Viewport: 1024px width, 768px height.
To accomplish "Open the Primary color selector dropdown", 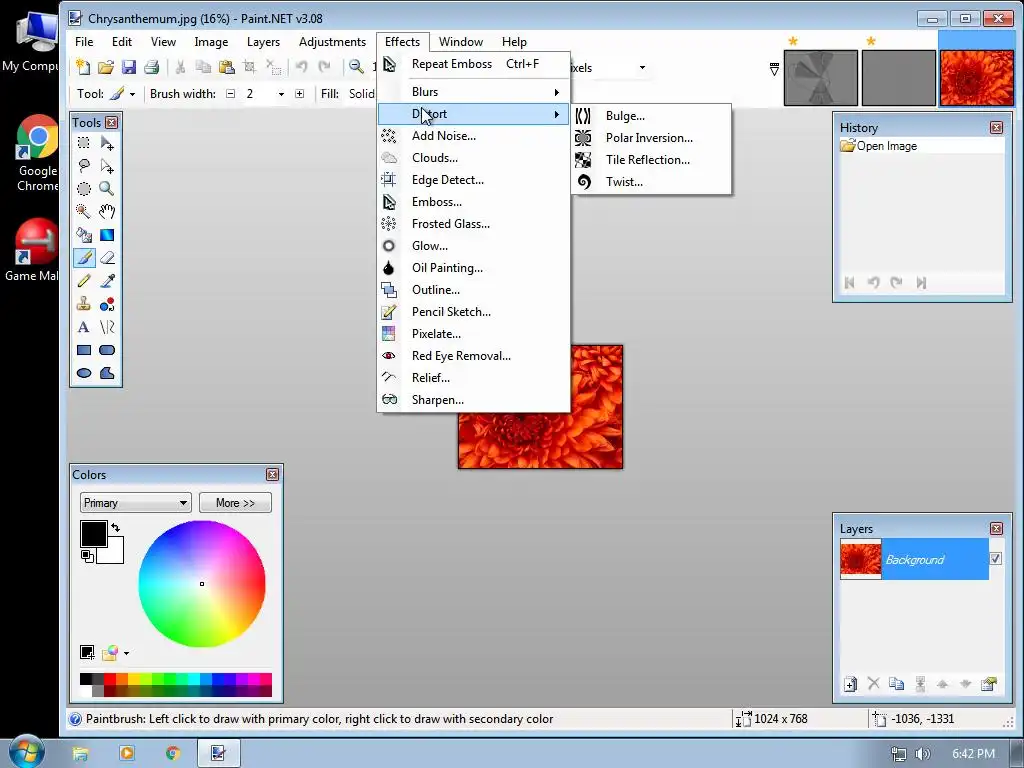I will [136, 503].
